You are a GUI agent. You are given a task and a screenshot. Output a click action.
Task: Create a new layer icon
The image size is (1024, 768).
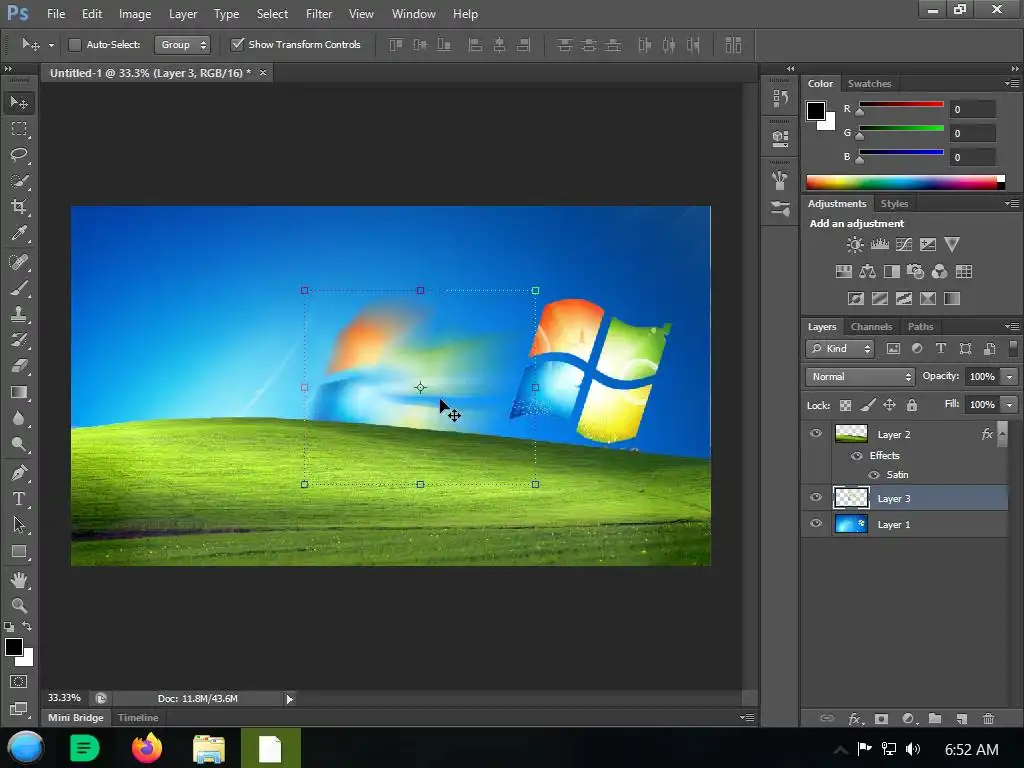[961, 718]
